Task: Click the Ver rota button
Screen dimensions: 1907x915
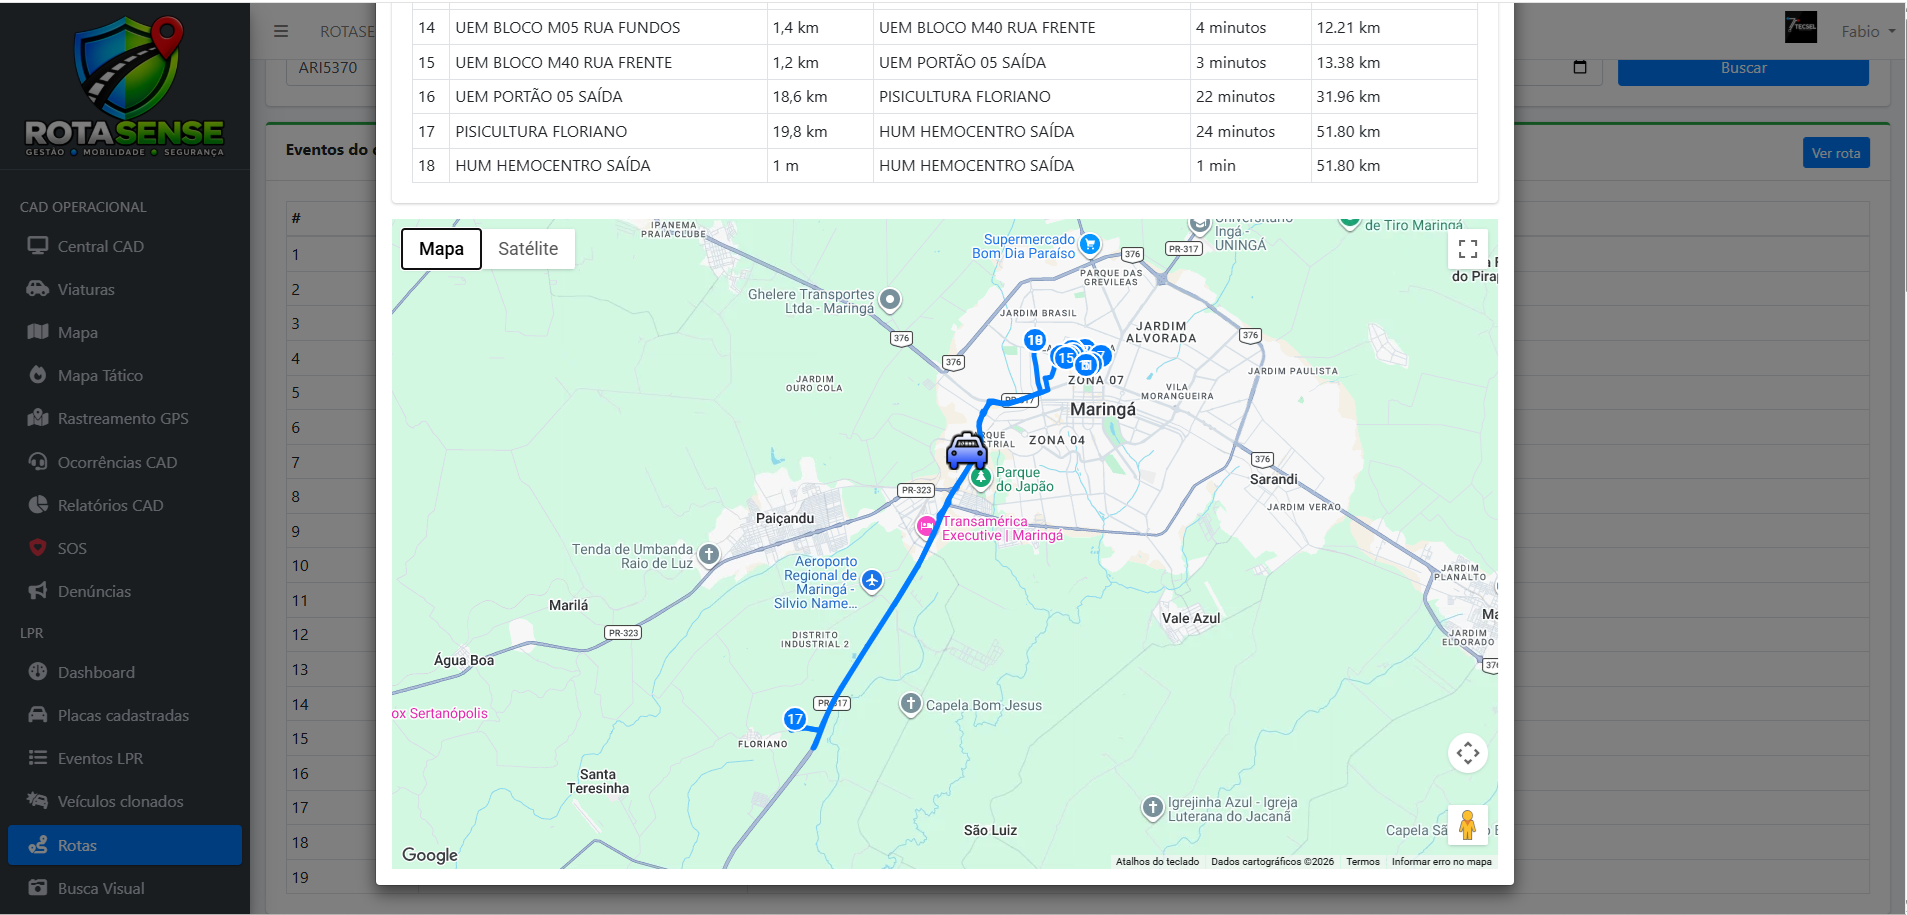Action: [x=1836, y=153]
